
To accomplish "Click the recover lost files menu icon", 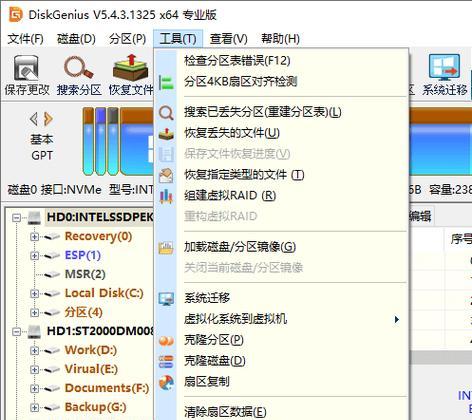I will coord(166,134).
